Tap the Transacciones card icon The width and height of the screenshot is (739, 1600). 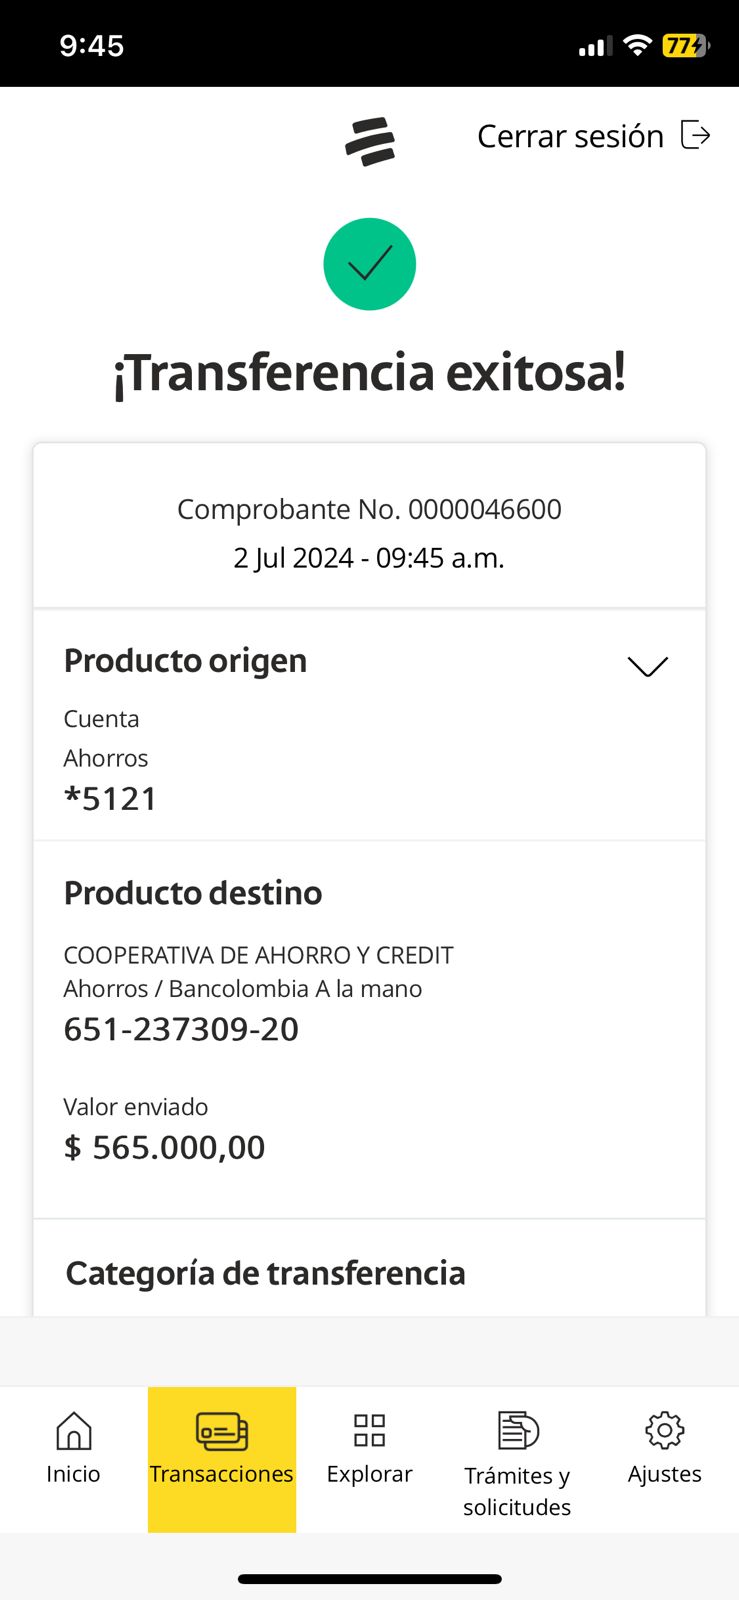click(222, 1431)
